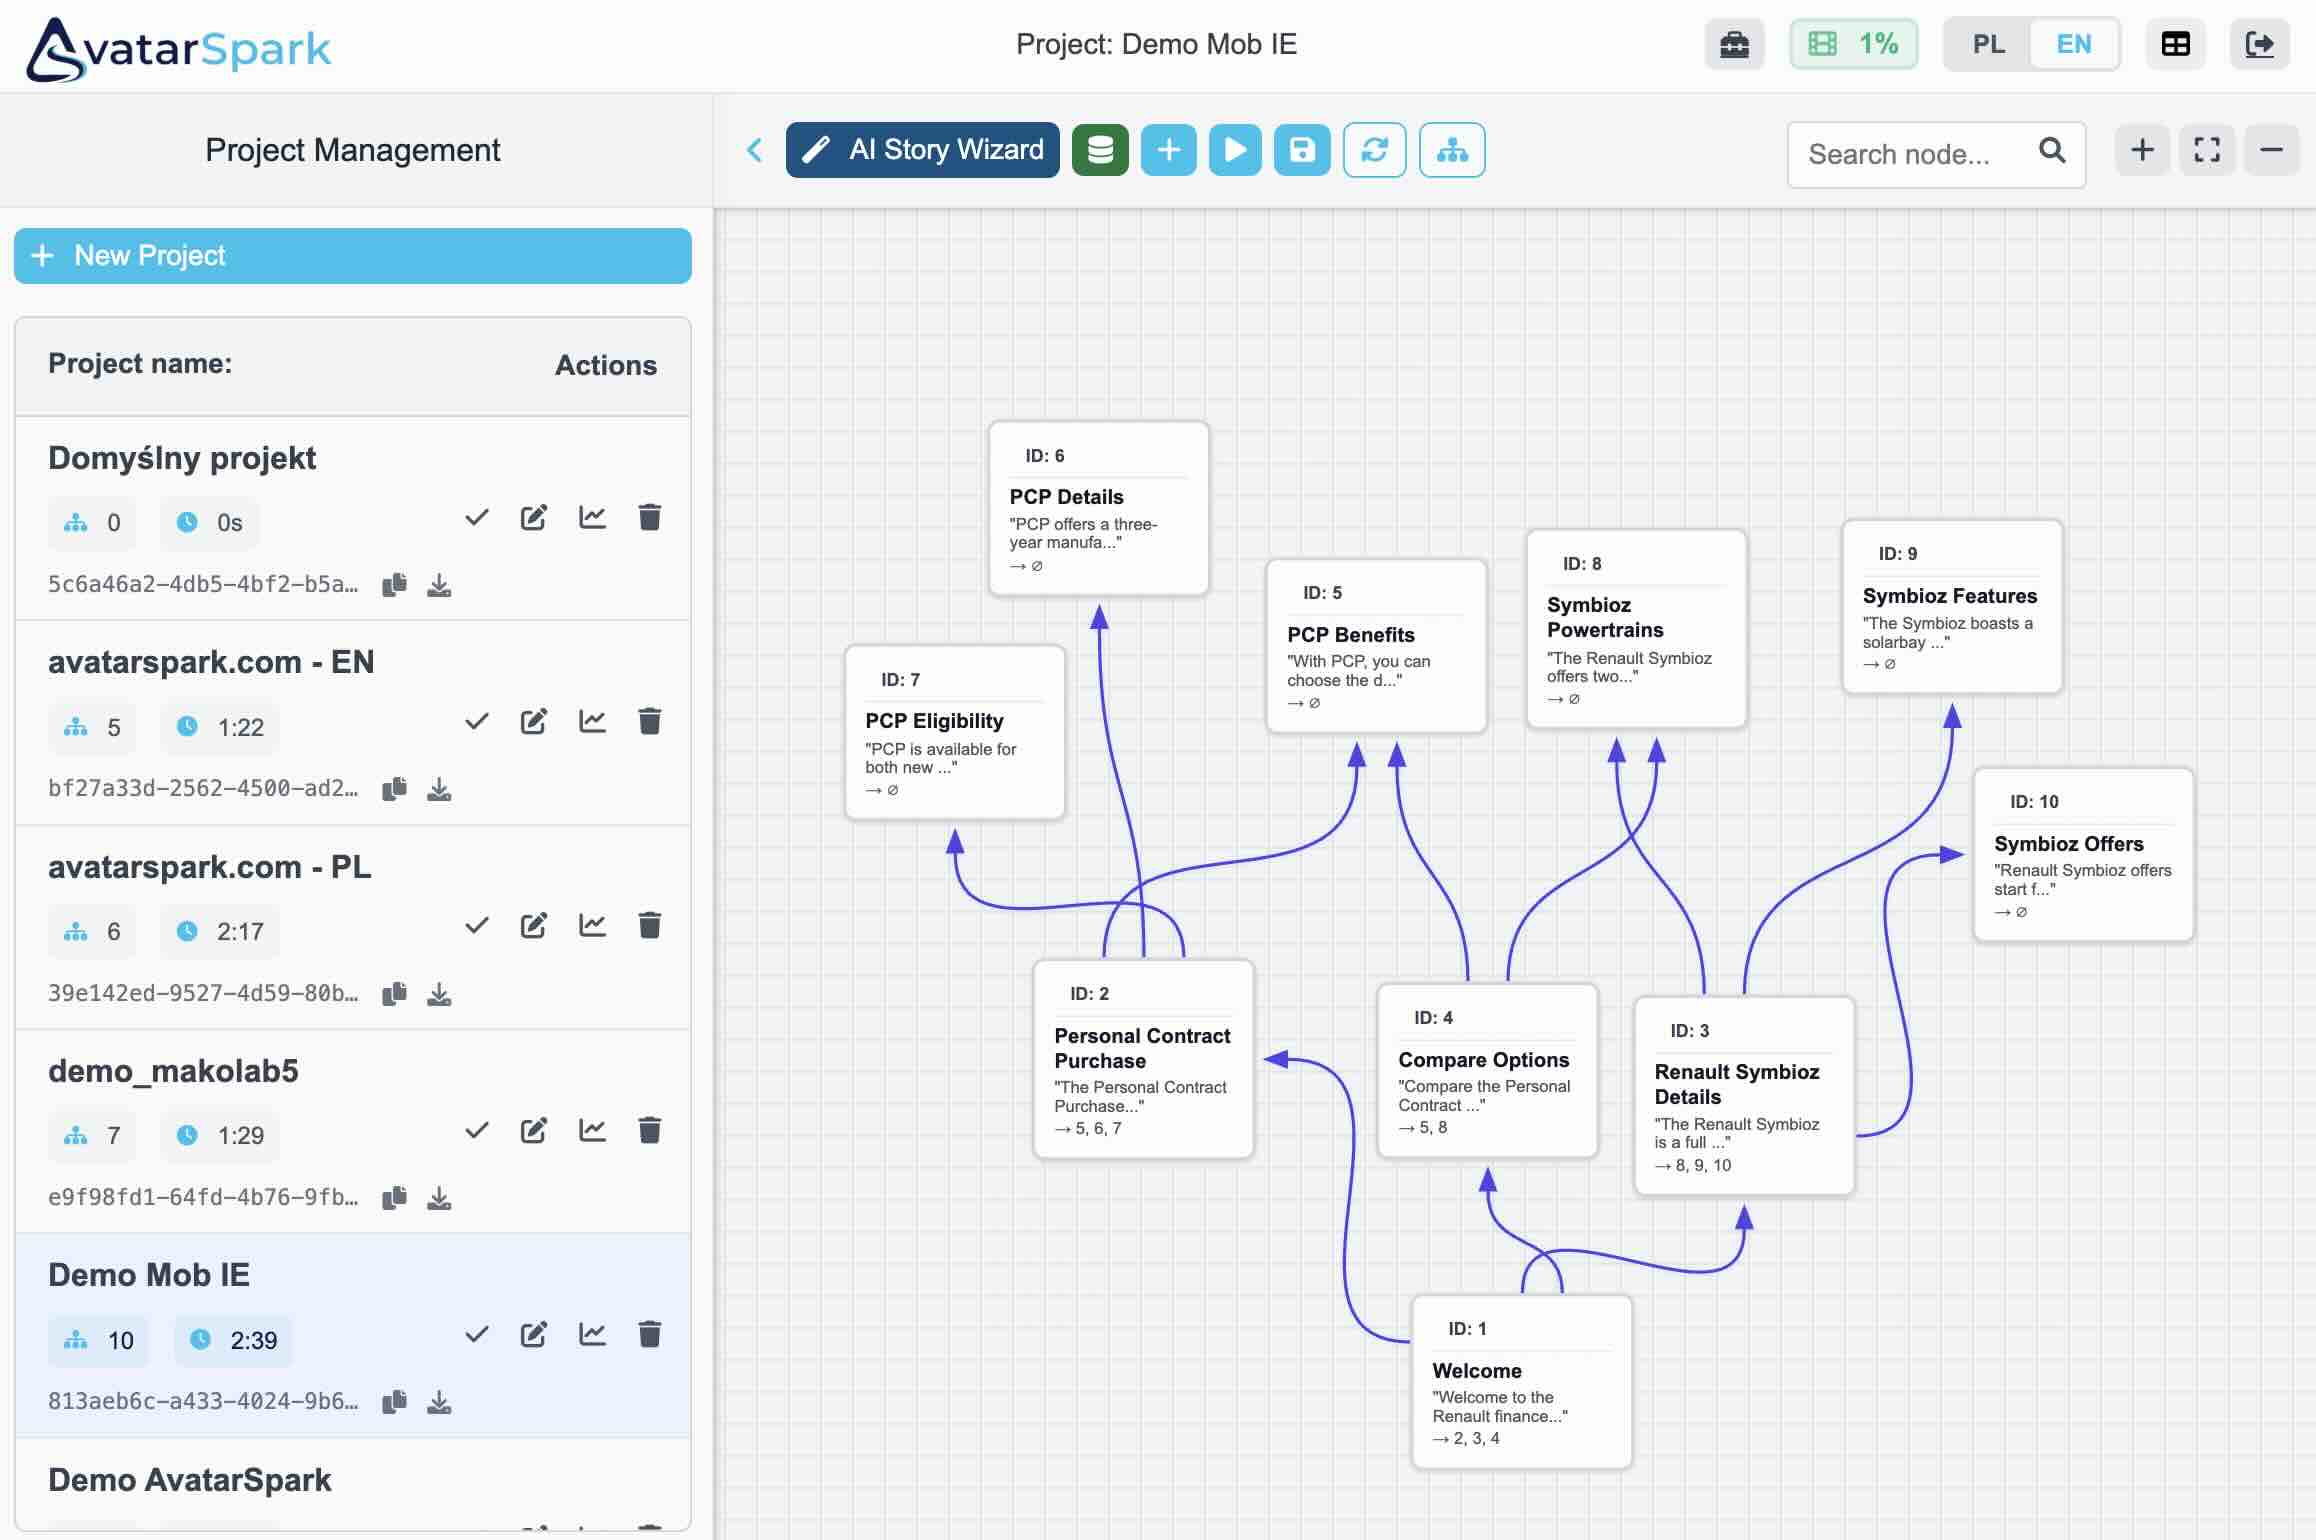Image resolution: width=2316 pixels, height=1540 pixels.
Task: Open statistics chart for avatarspark.com - EN
Action: pyautogui.click(x=592, y=721)
